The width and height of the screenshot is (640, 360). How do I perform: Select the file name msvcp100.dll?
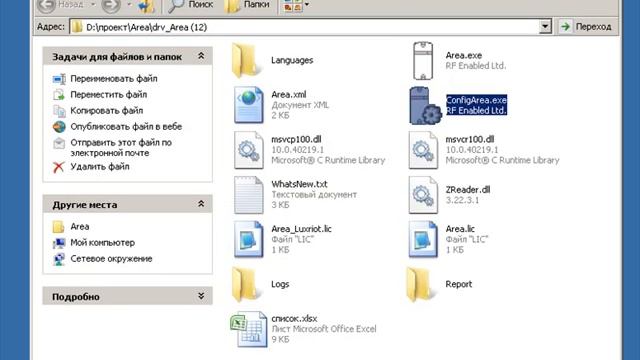point(296,139)
